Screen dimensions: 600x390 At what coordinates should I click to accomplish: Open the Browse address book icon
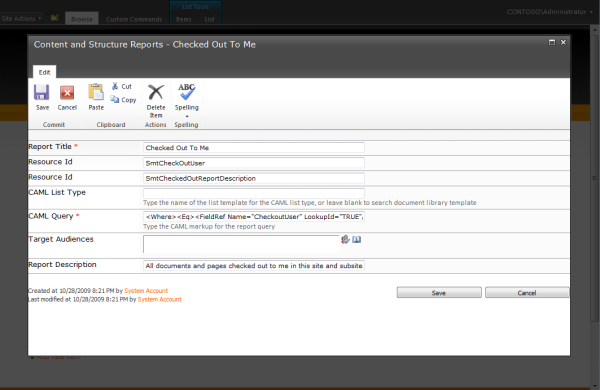(357, 240)
